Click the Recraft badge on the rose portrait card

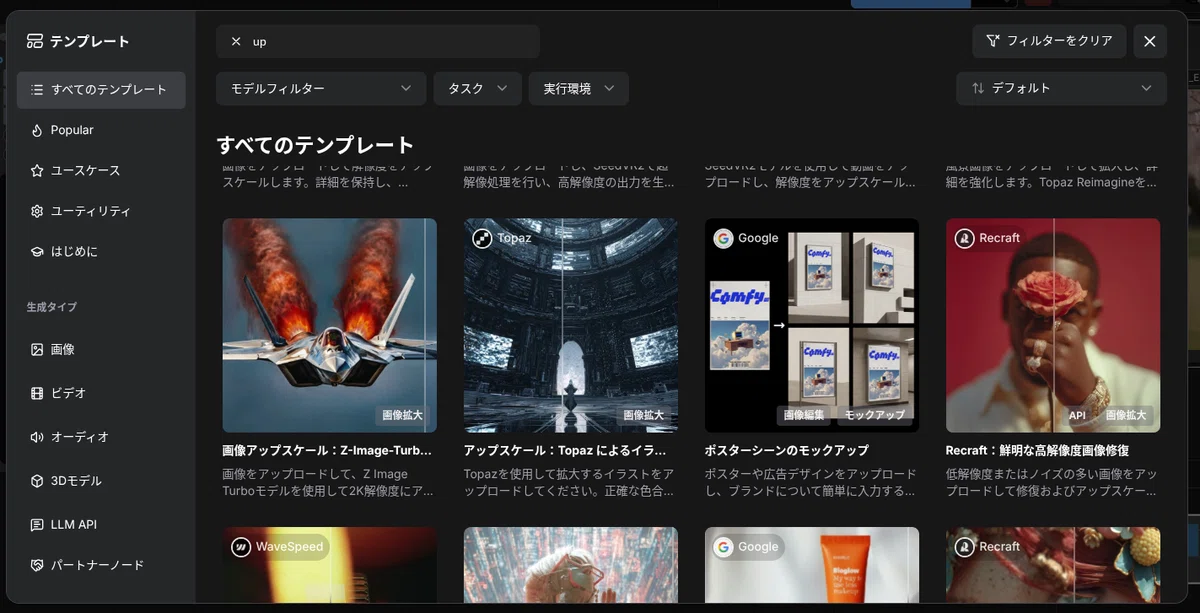point(989,238)
